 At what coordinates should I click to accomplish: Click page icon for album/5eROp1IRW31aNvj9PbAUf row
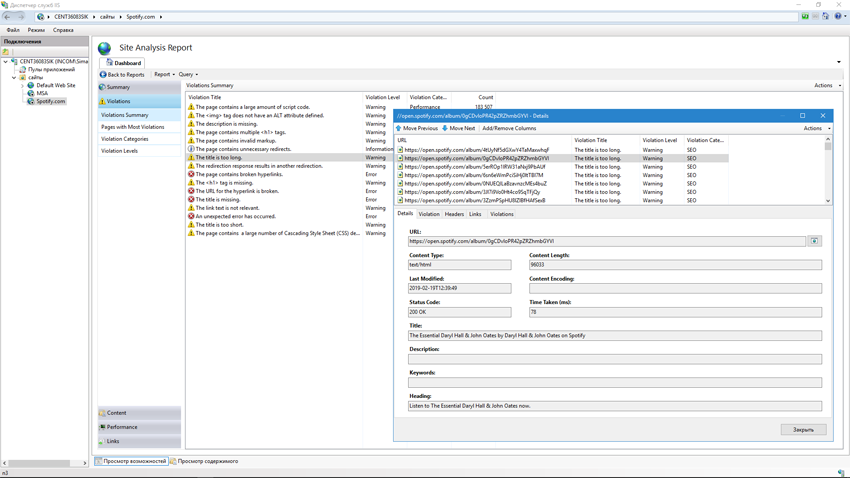pyautogui.click(x=400, y=167)
